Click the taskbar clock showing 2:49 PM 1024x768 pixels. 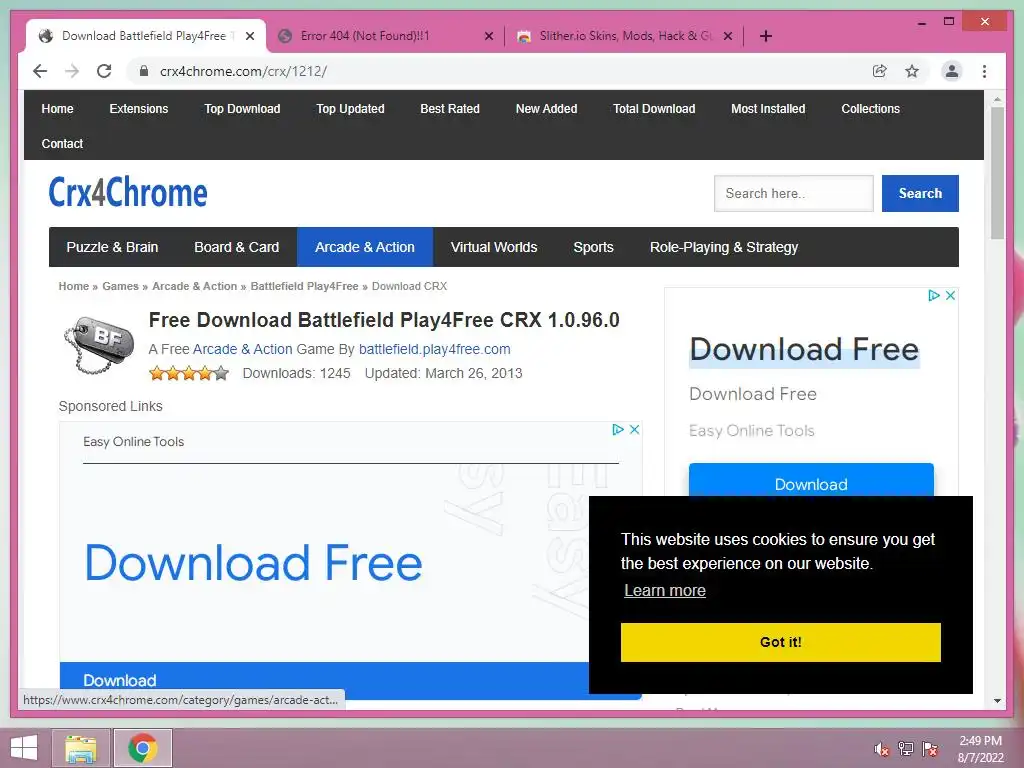click(980, 749)
